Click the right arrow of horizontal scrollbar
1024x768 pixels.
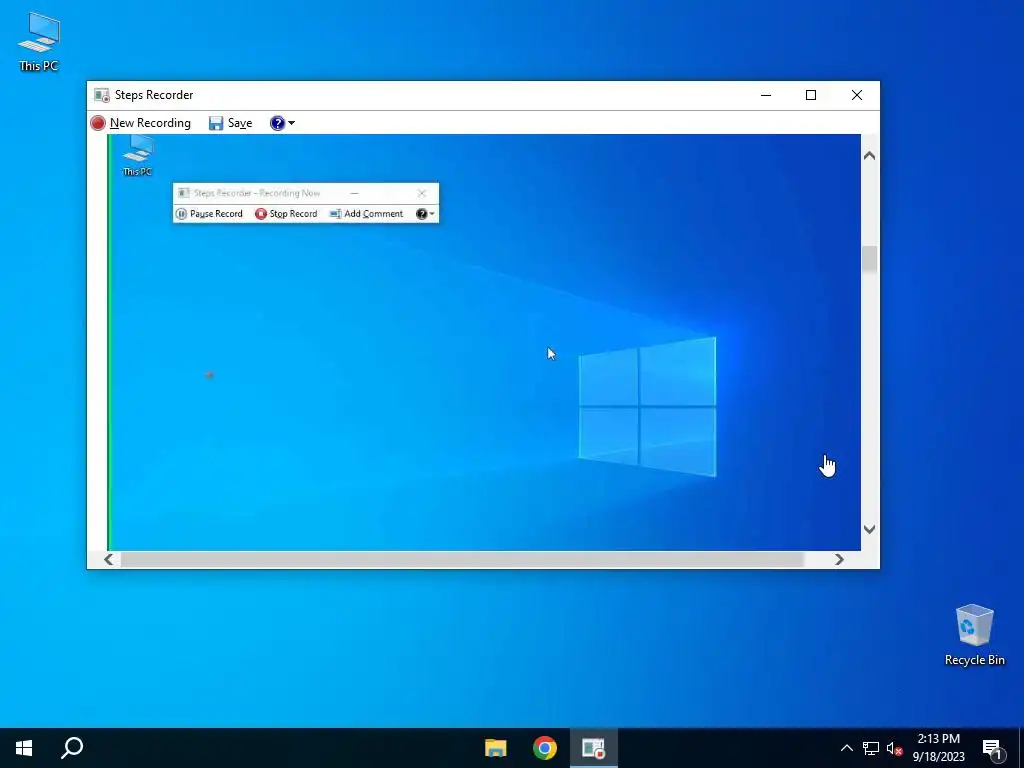click(x=839, y=560)
